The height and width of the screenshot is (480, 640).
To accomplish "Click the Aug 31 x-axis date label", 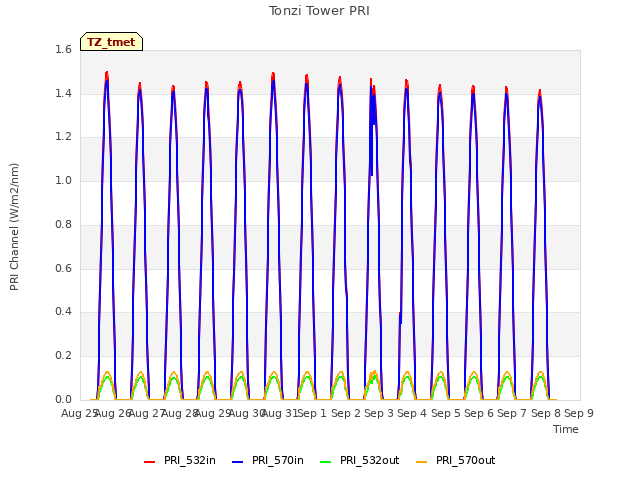I will [x=280, y=413].
